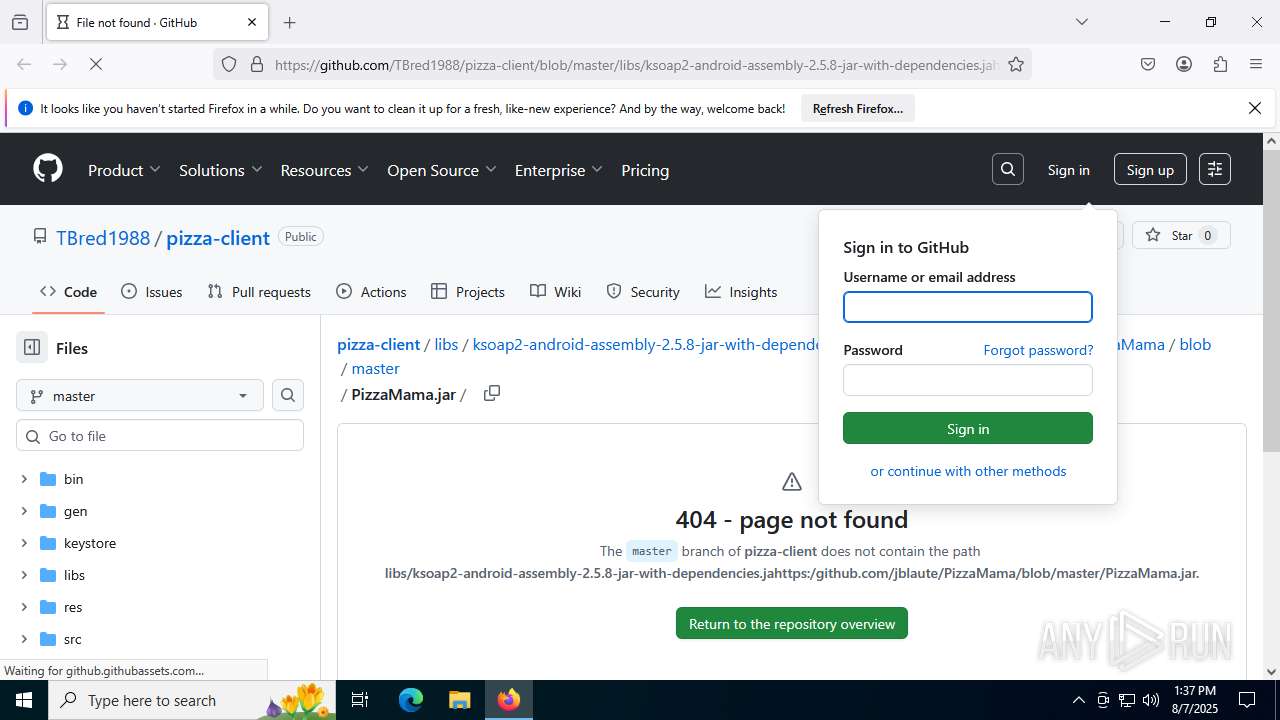Open the Firefox account icon
Screen dimensions: 1280x720
1184,64
